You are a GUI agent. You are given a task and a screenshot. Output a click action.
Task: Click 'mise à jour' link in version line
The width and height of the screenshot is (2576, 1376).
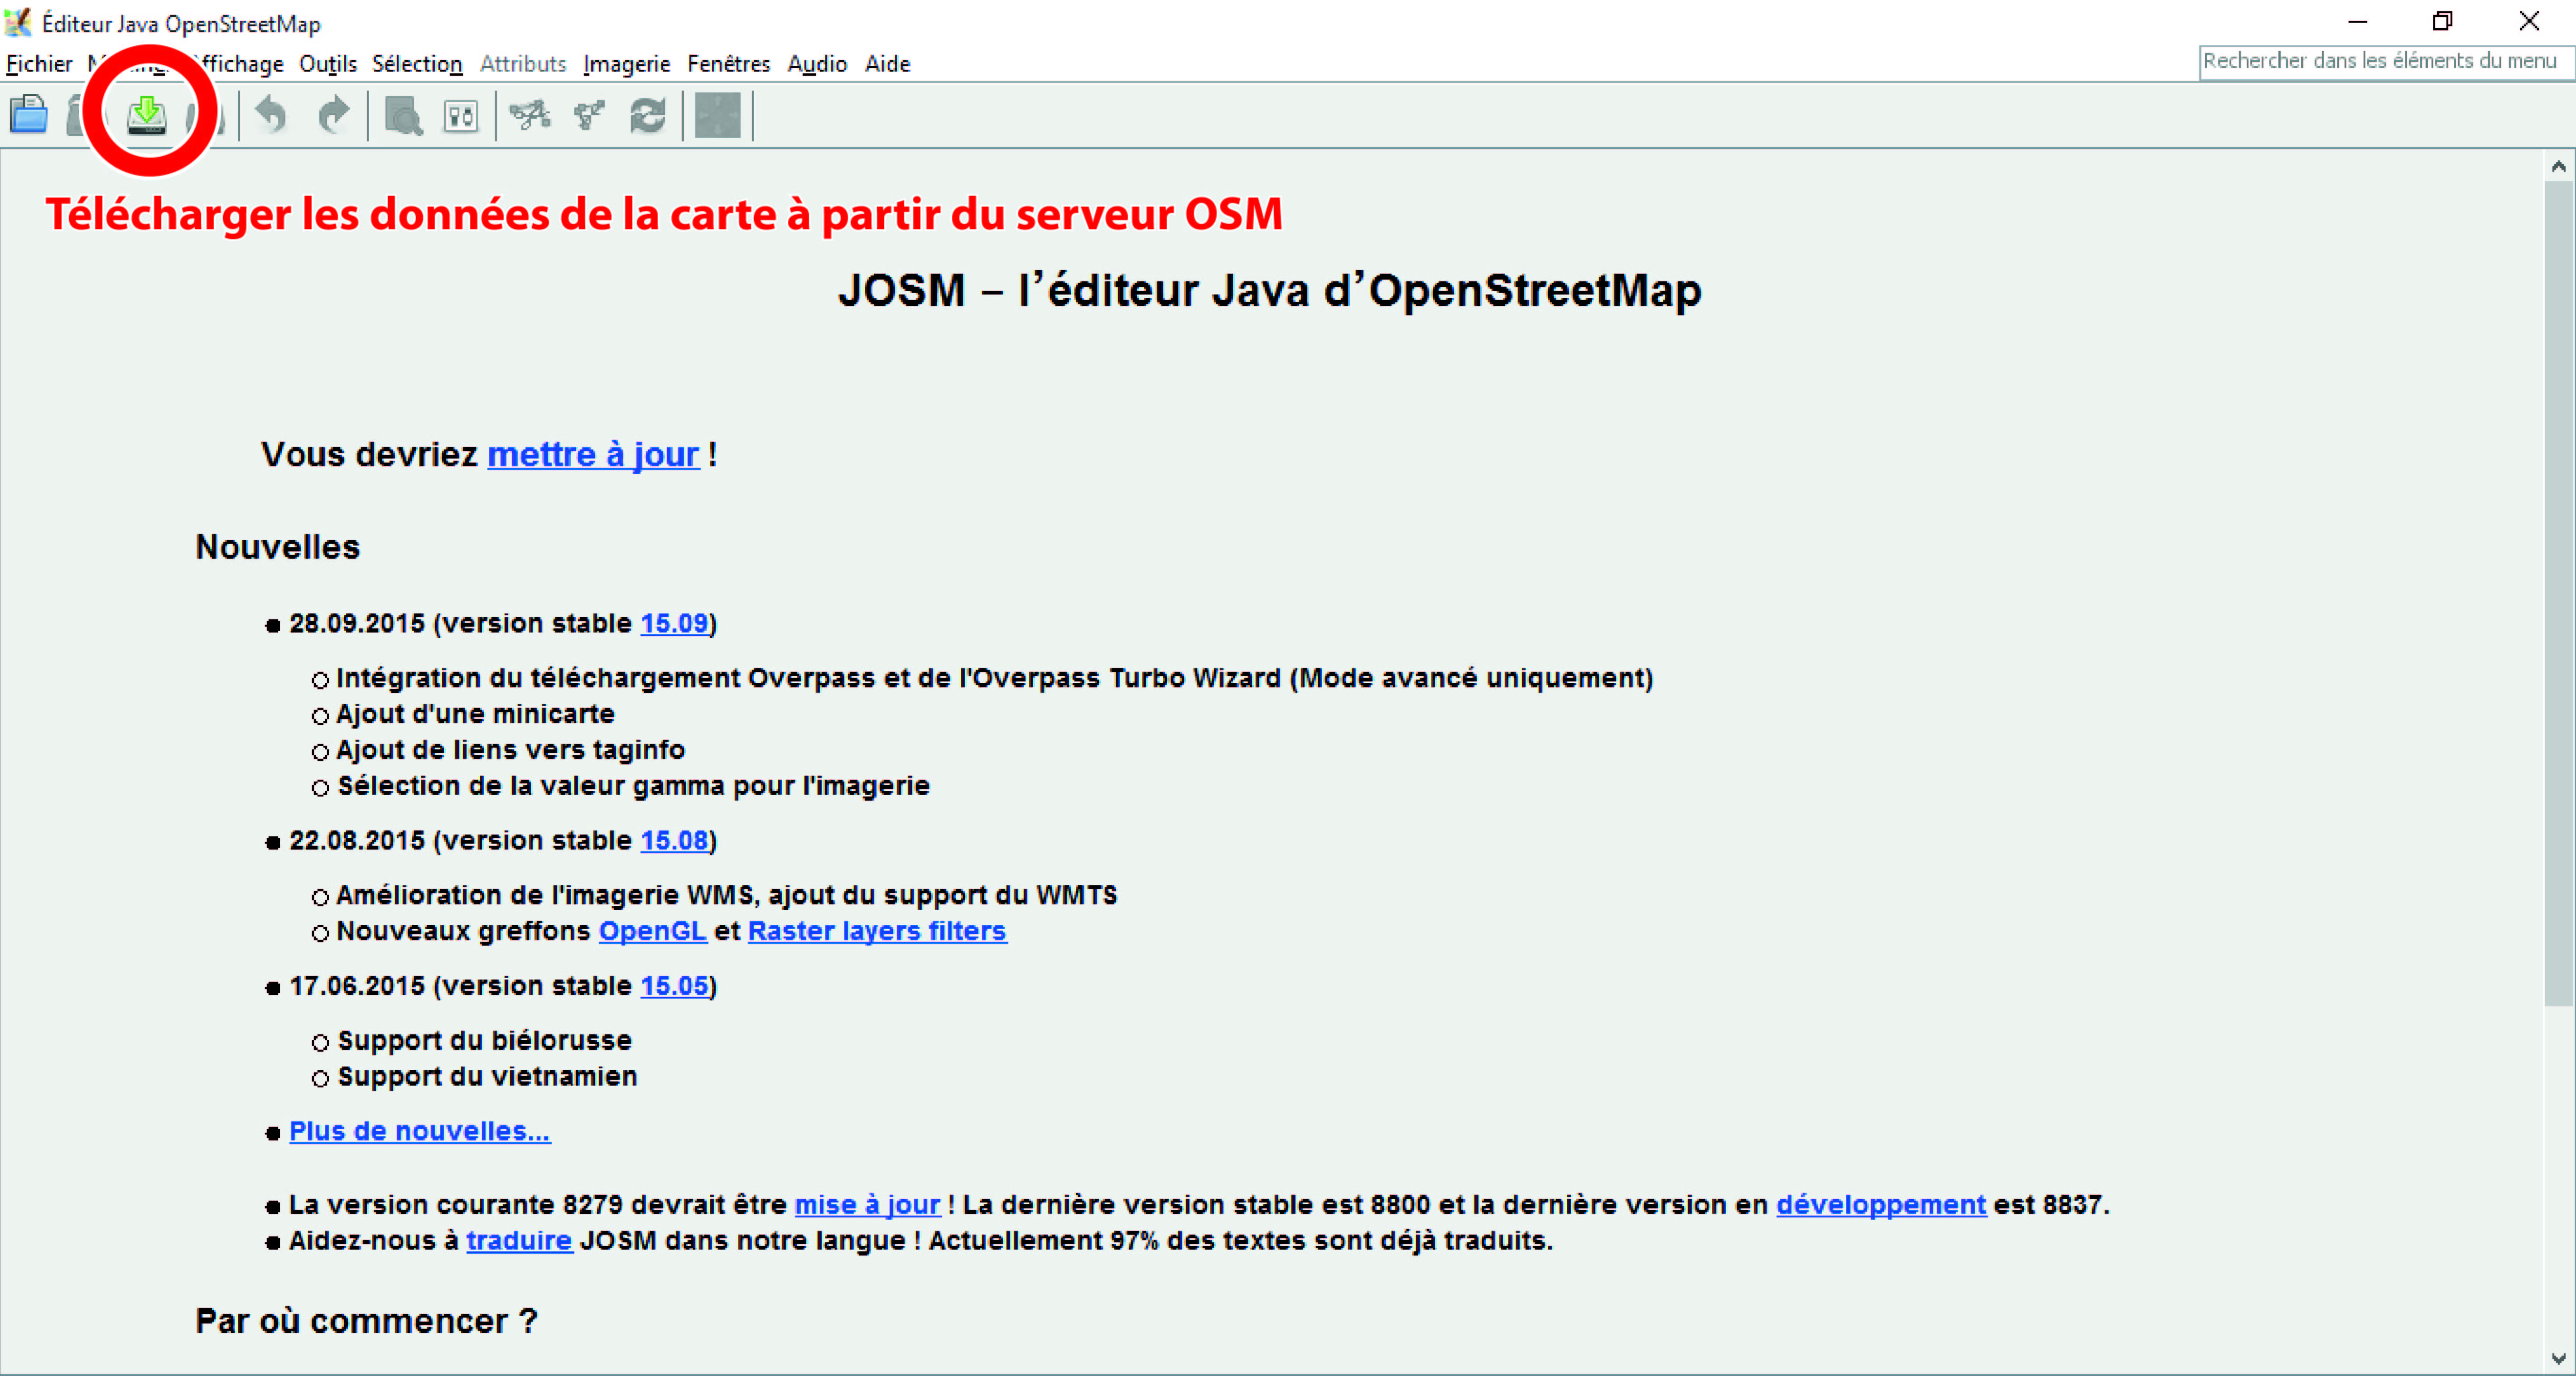tap(868, 1205)
